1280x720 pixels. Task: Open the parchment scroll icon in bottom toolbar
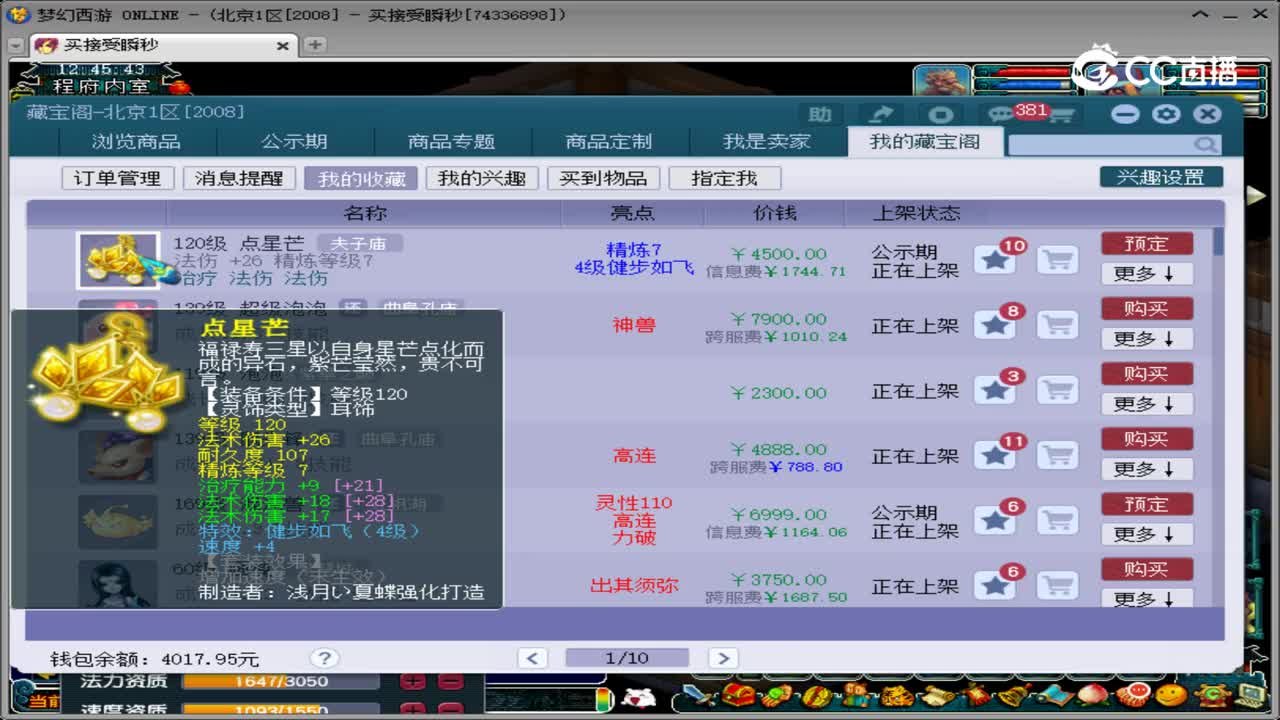(x=936, y=695)
